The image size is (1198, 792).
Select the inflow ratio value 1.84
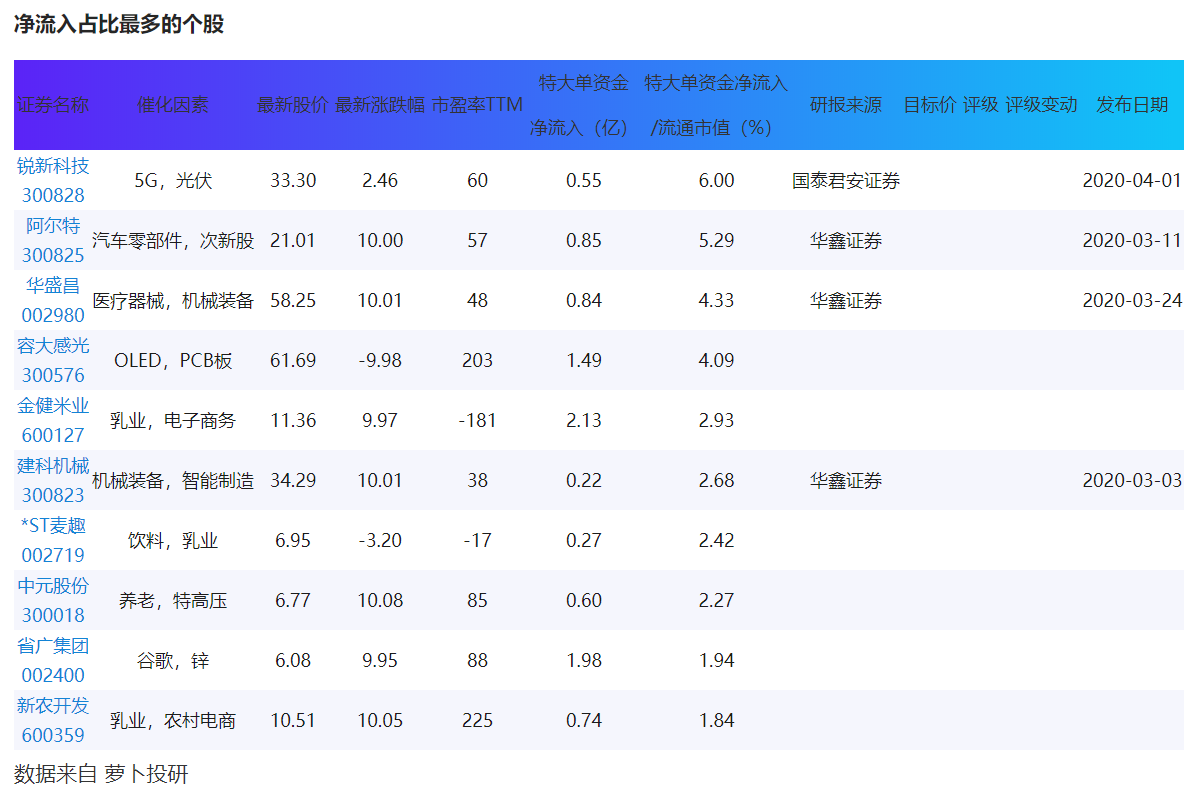pos(716,720)
